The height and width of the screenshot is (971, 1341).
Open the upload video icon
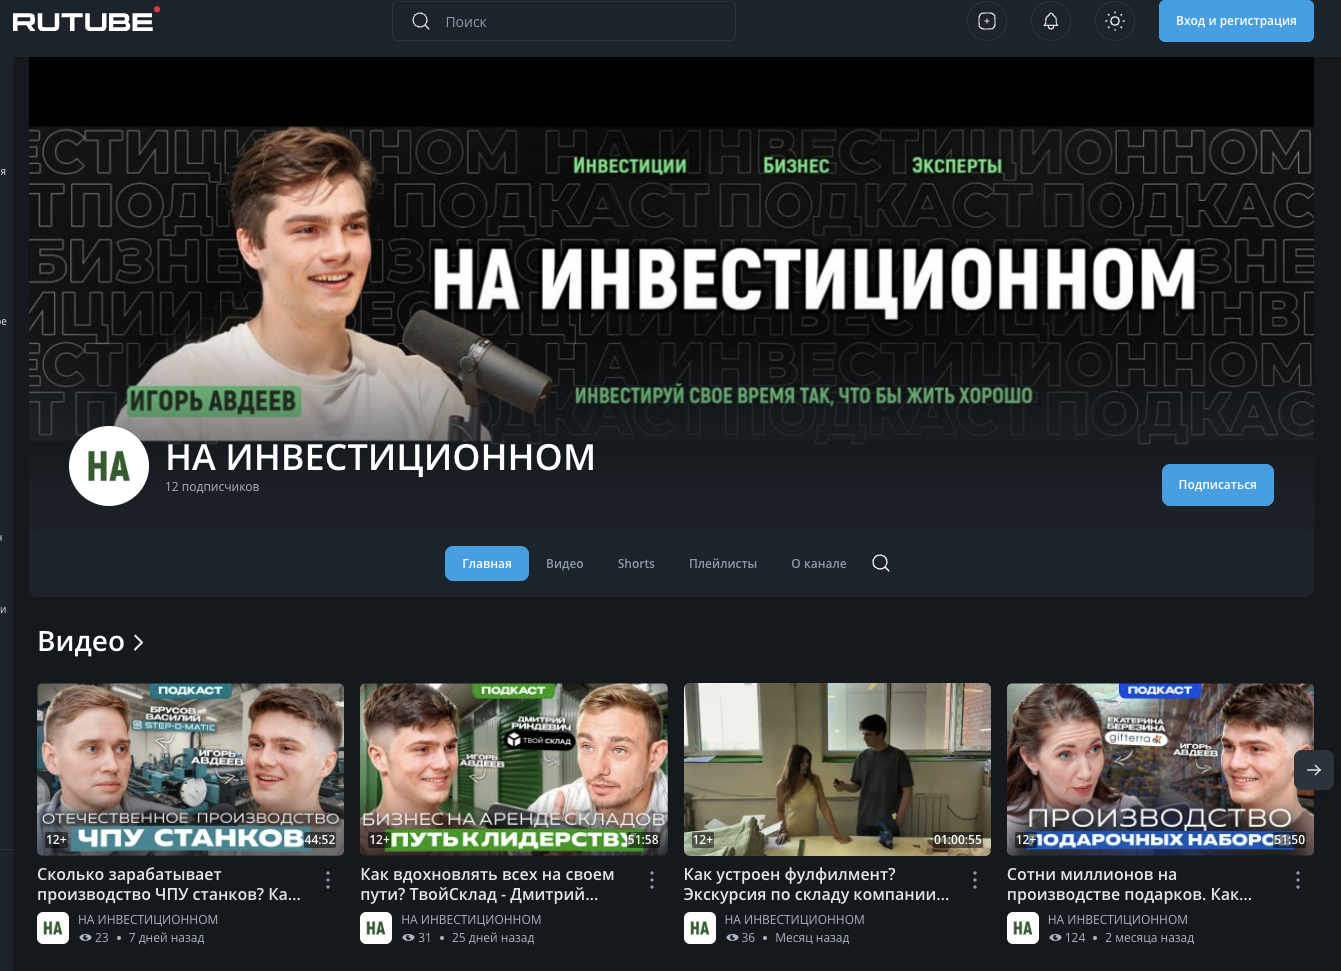987,21
